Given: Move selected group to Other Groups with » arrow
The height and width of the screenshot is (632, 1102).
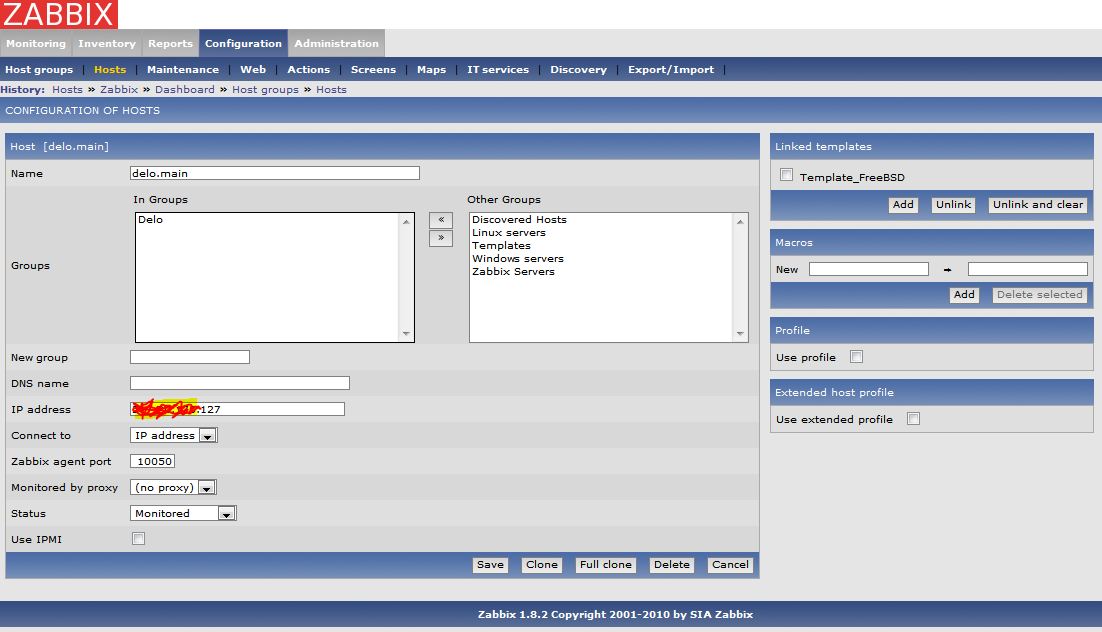Looking at the screenshot, I should (441, 238).
